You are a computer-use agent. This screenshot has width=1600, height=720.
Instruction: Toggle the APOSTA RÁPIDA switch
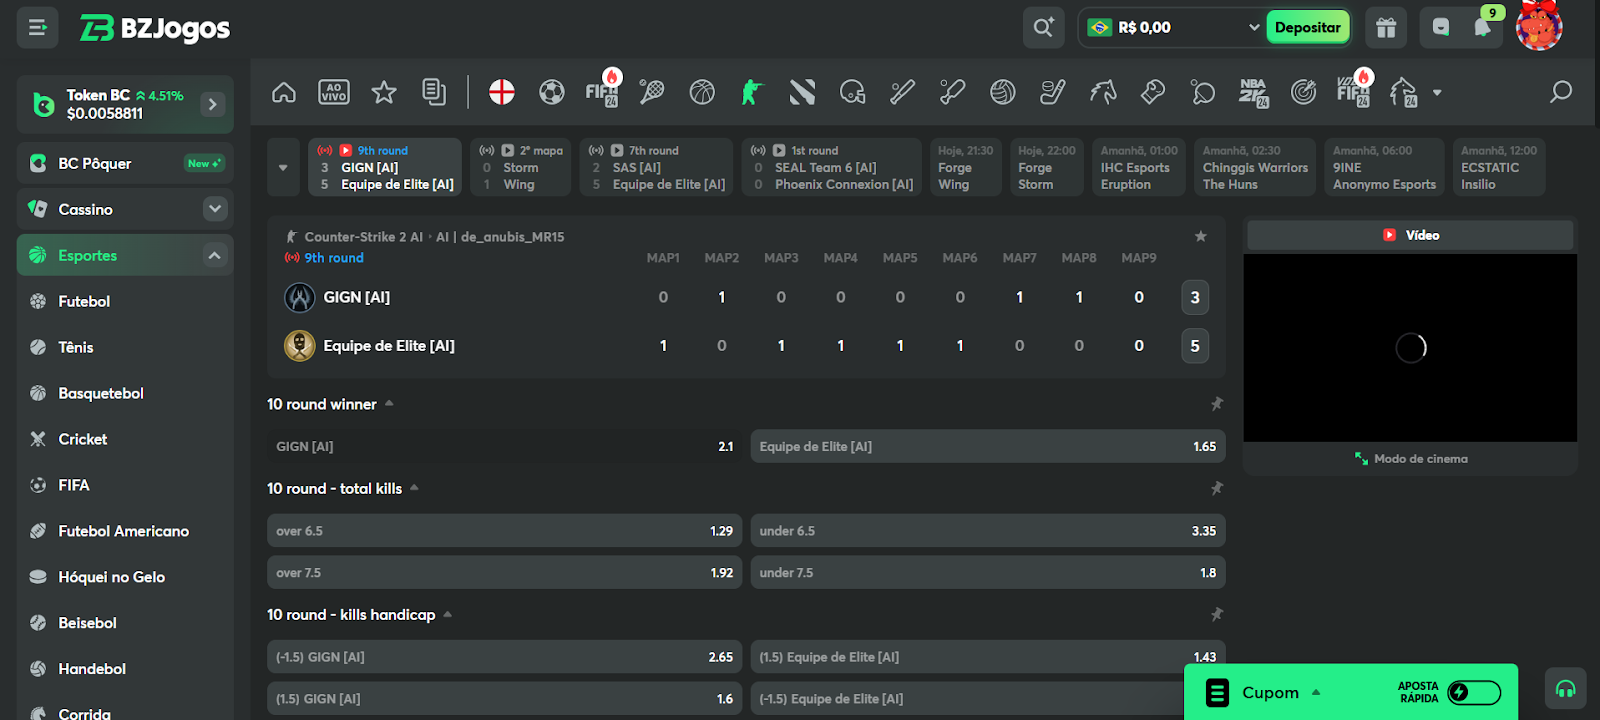[1474, 692]
